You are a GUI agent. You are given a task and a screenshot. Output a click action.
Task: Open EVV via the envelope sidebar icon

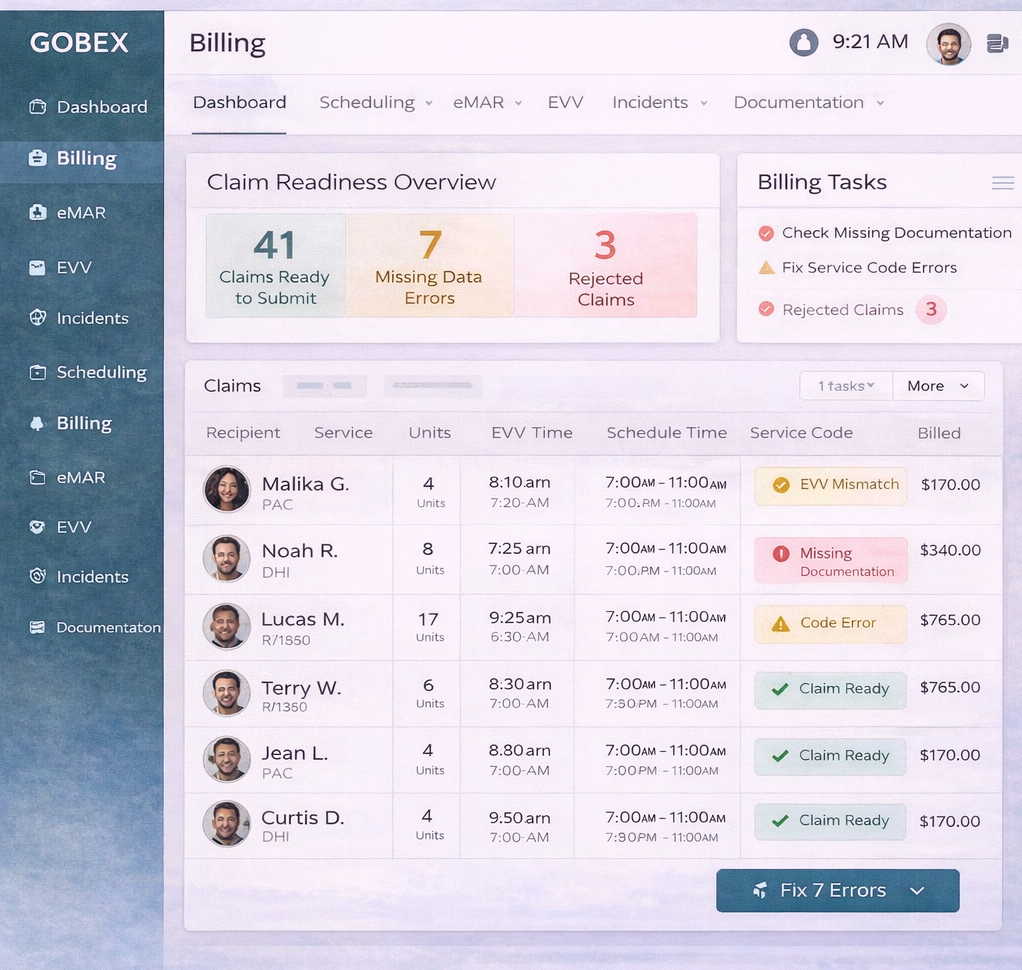pyautogui.click(x=38, y=267)
